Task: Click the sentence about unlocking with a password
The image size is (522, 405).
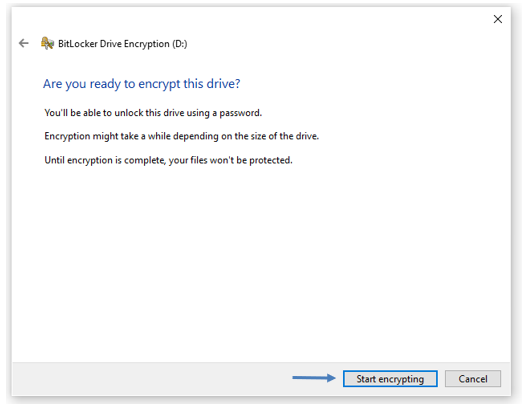Action: pos(153,113)
